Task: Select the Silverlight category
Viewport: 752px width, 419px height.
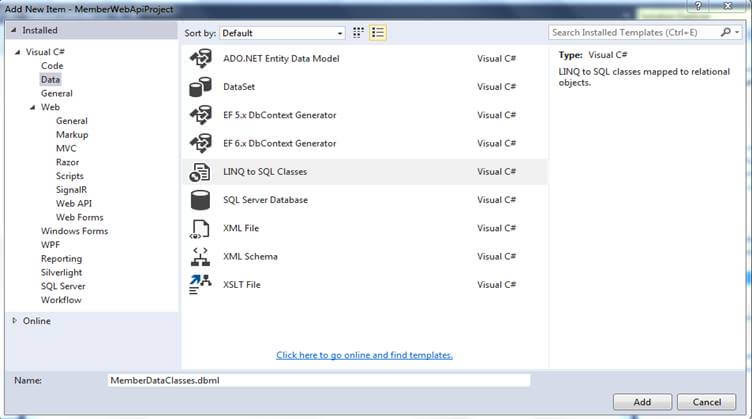Action: click(61, 272)
